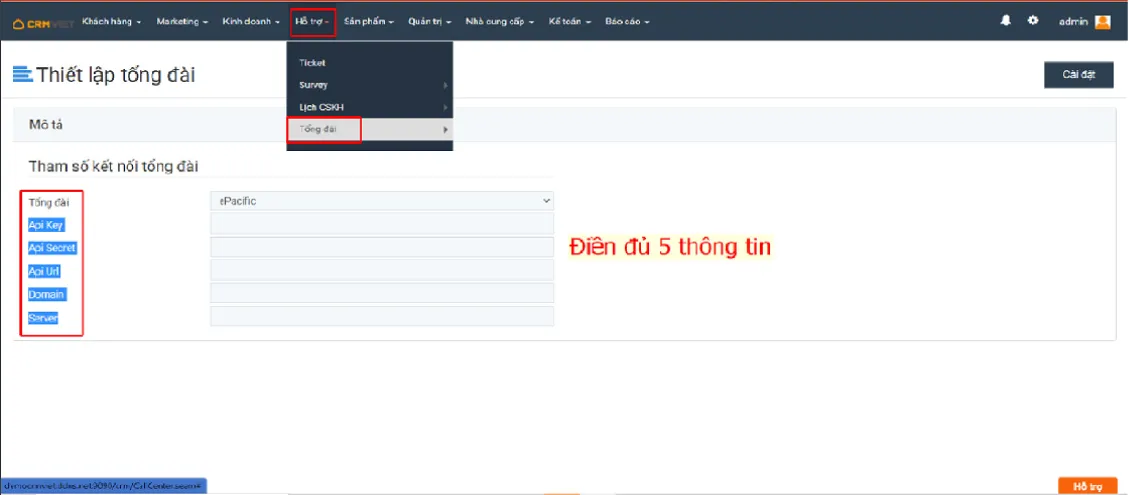Expand the Tổng đài submenu
Screen dimensions: 1129x495
click(369, 130)
